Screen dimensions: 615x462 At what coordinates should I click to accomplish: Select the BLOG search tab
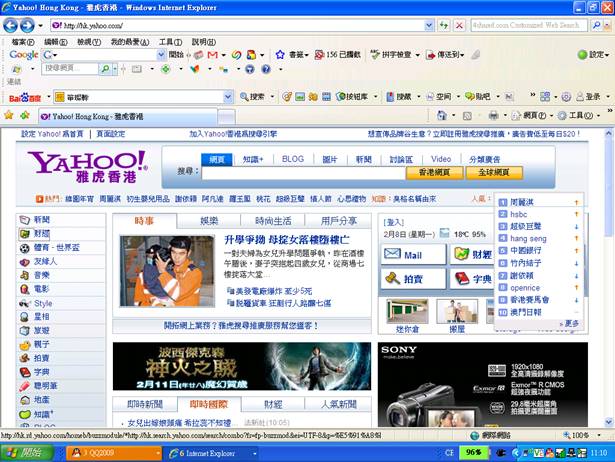pos(293,159)
